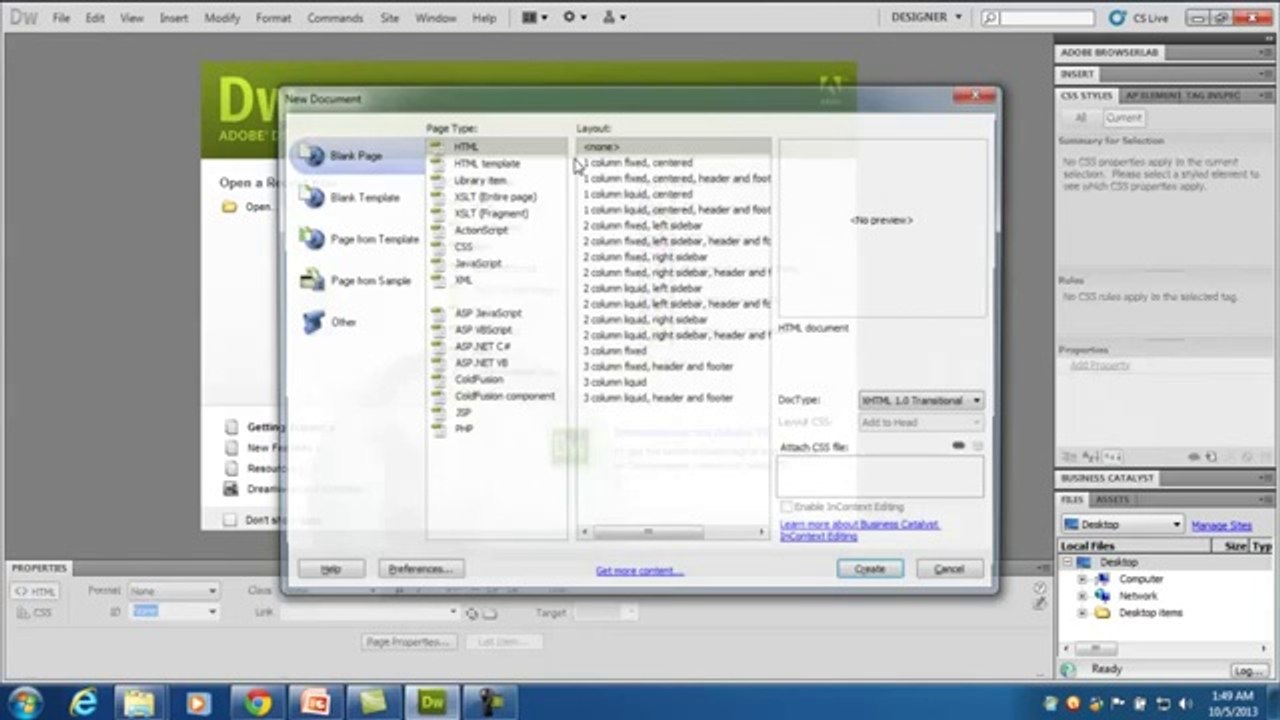The height and width of the screenshot is (720, 1280).
Task: Show Current selection mode in CSS Styles
Action: pyautogui.click(x=1123, y=117)
